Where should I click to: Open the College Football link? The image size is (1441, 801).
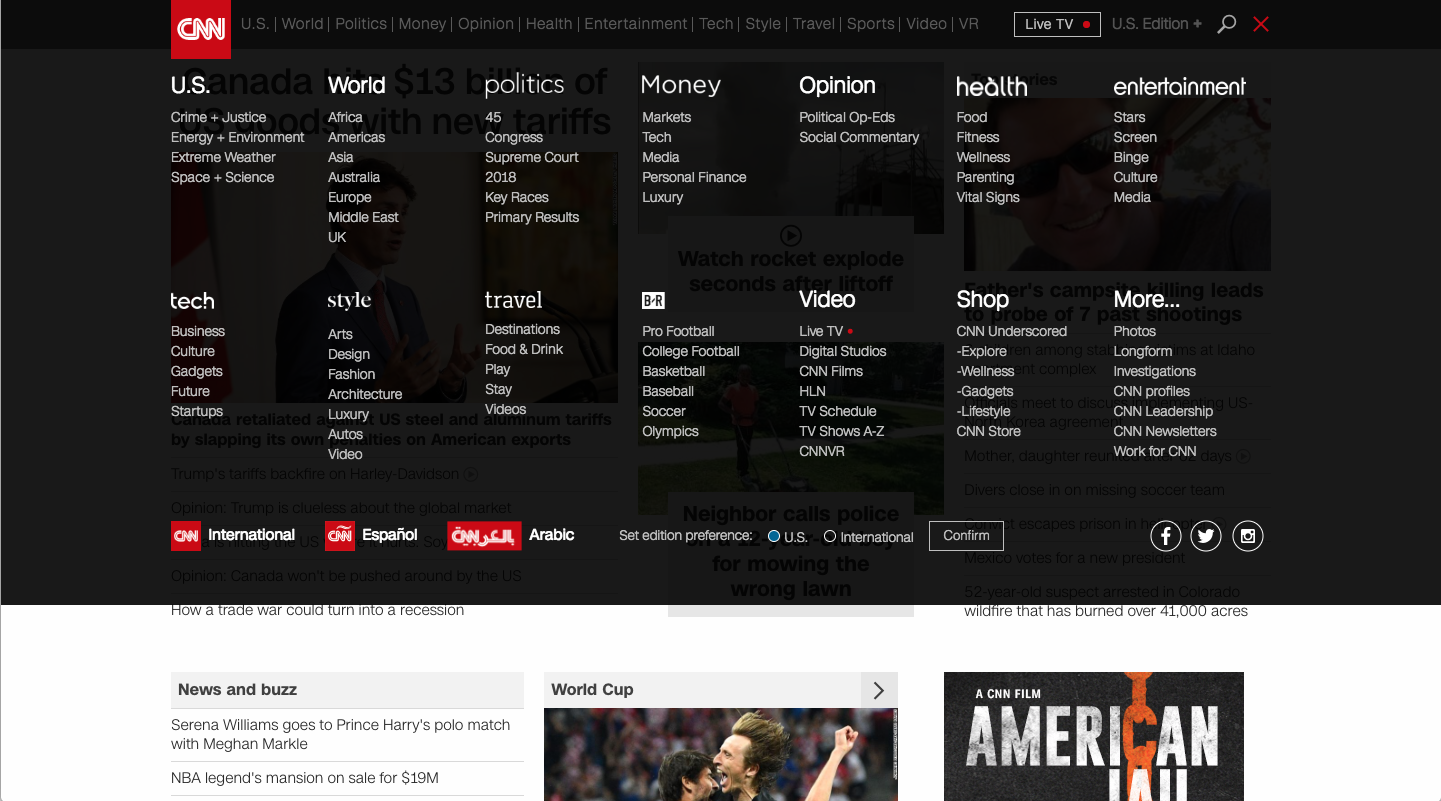[691, 351]
